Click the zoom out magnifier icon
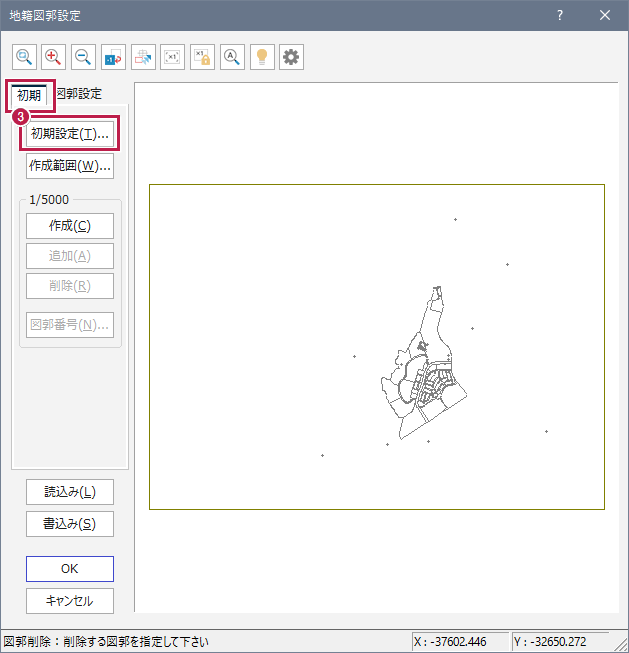The image size is (629, 653). coord(83,57)
